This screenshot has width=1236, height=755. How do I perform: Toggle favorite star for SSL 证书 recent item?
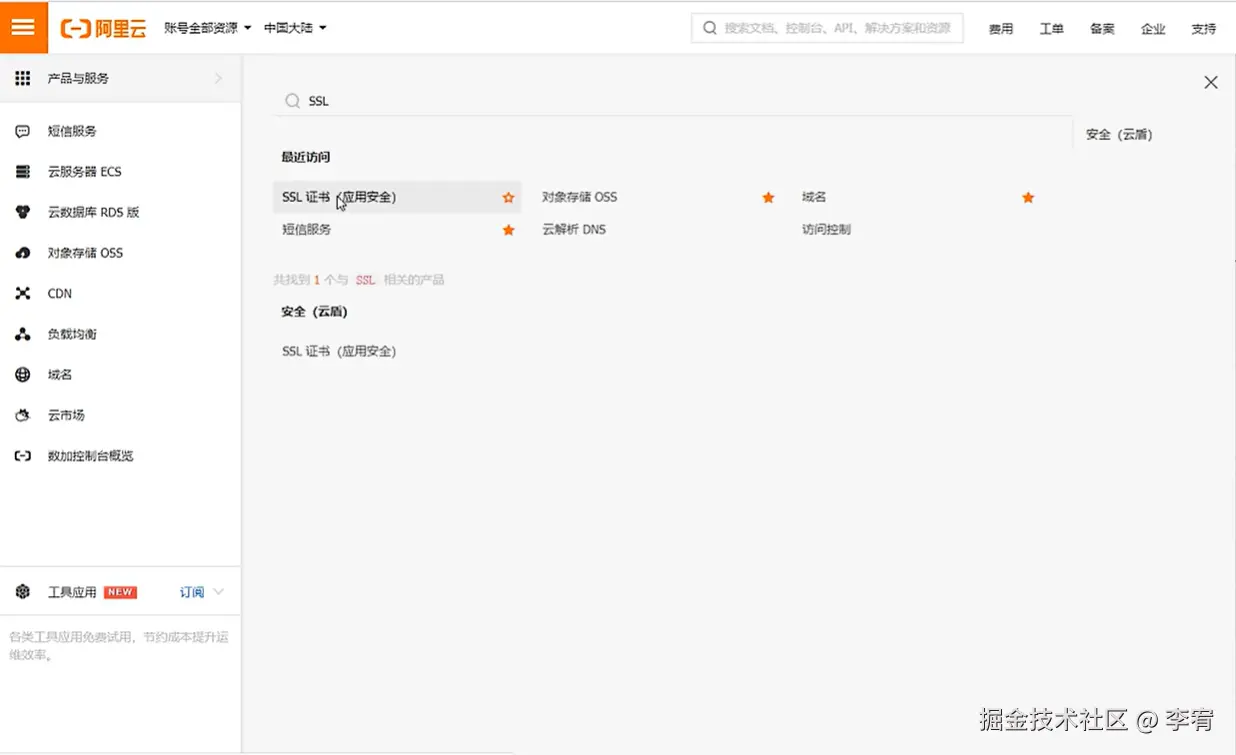[508, 198]
